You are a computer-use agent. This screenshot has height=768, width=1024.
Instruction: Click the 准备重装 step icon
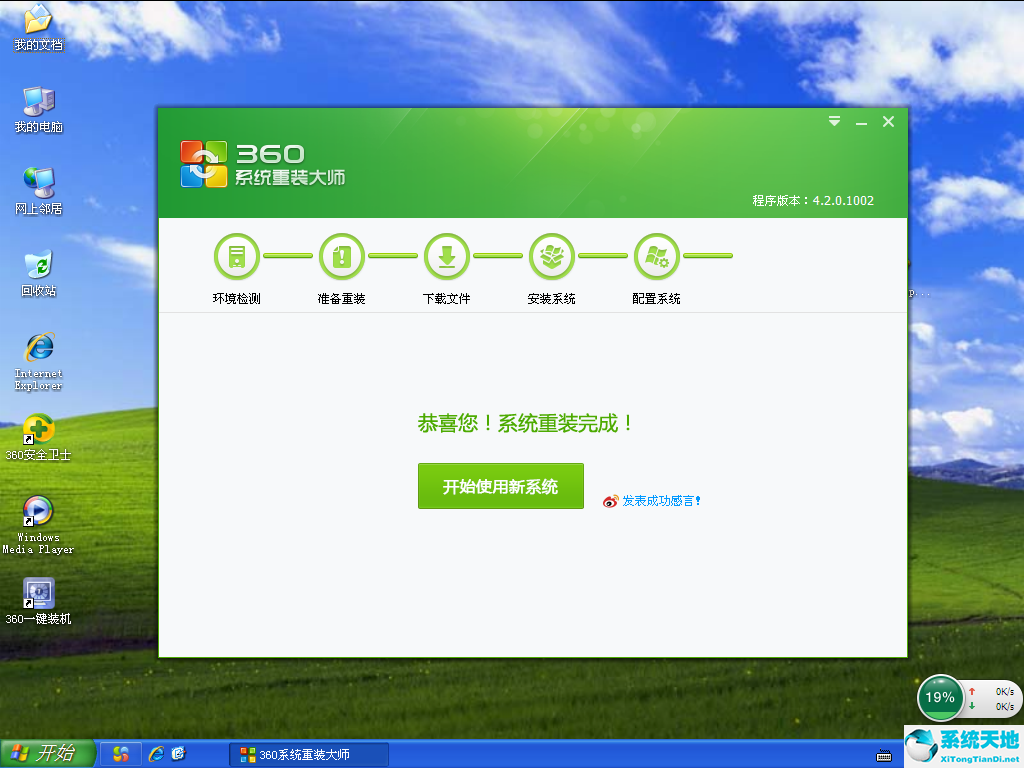click(342, 257)
